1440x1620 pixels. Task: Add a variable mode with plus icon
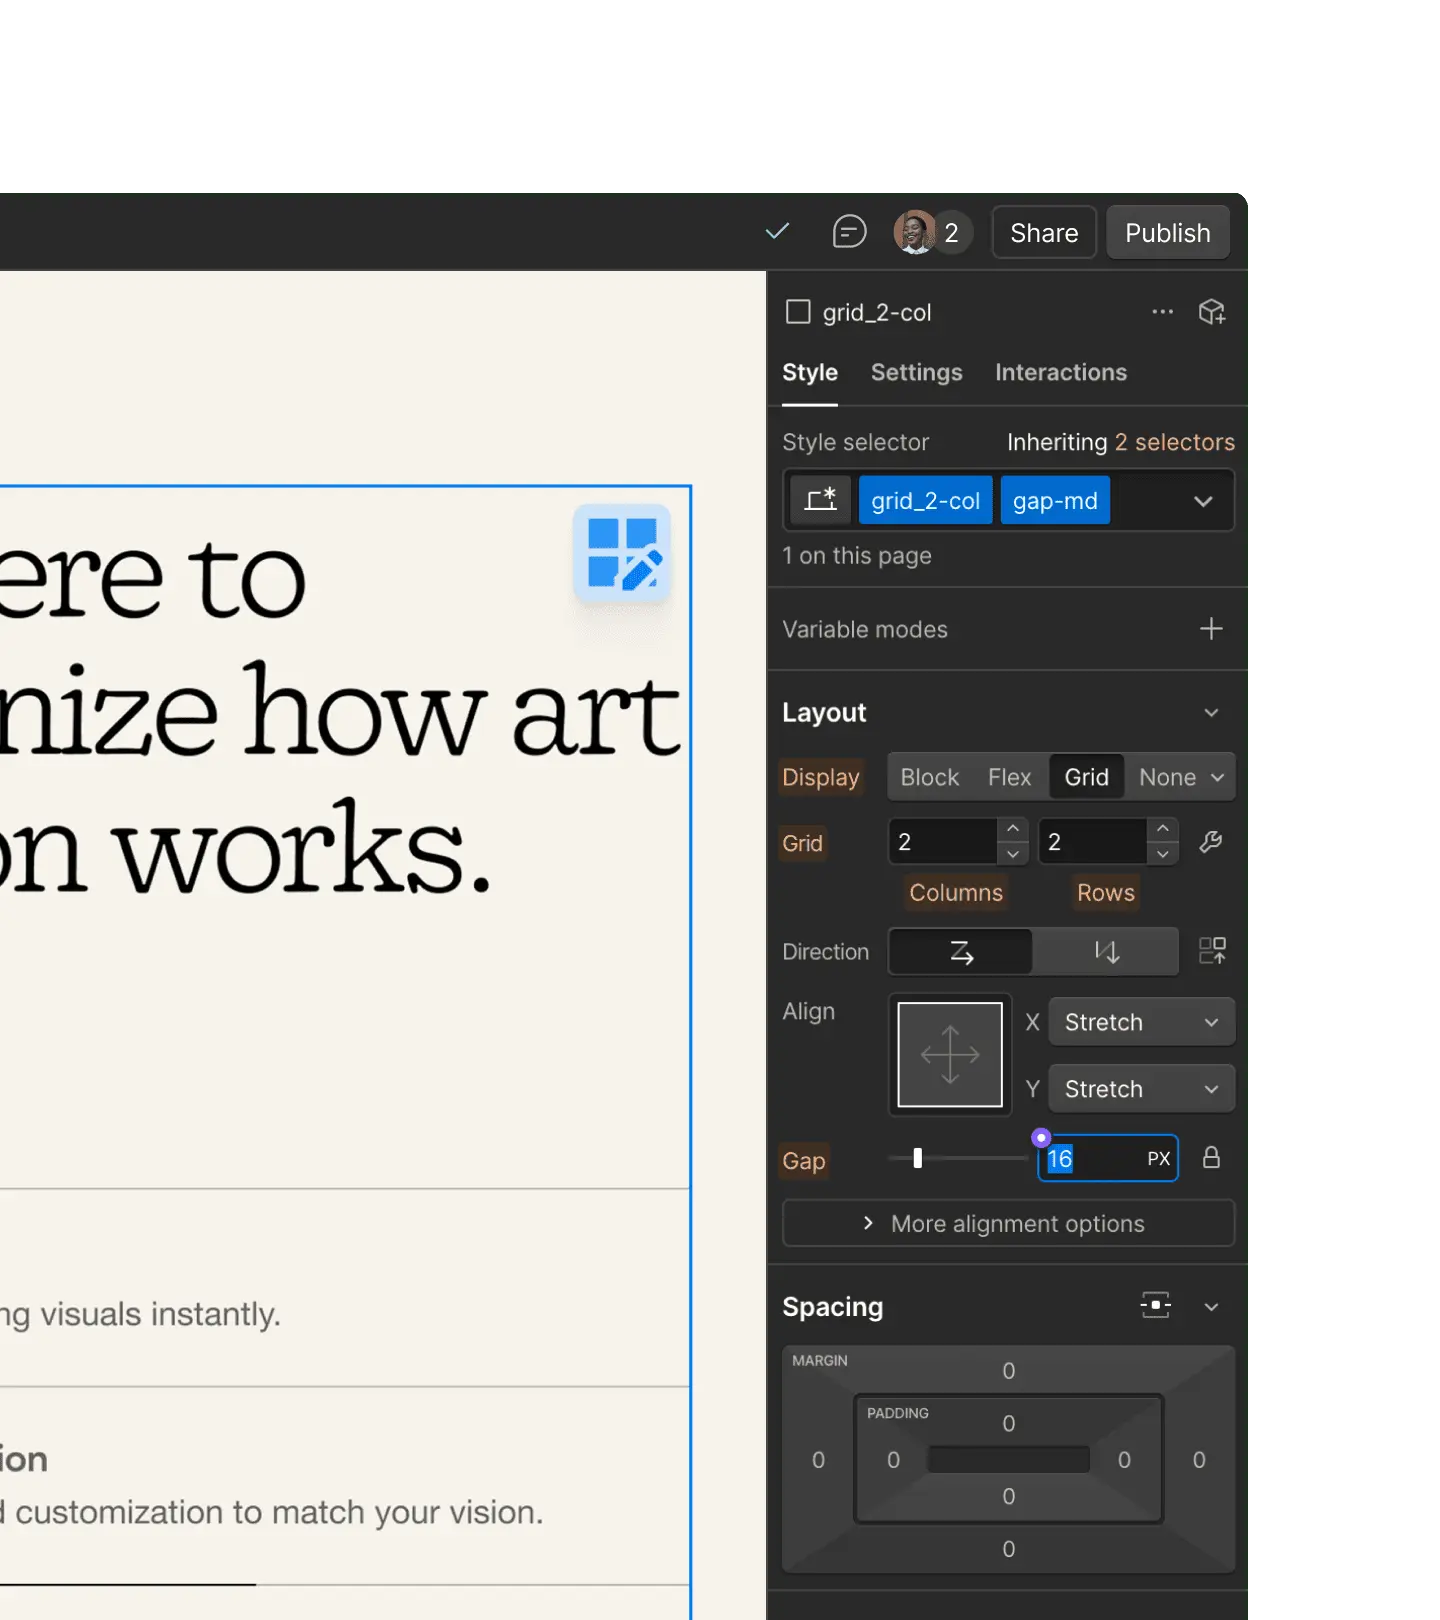click(1211, 629)
